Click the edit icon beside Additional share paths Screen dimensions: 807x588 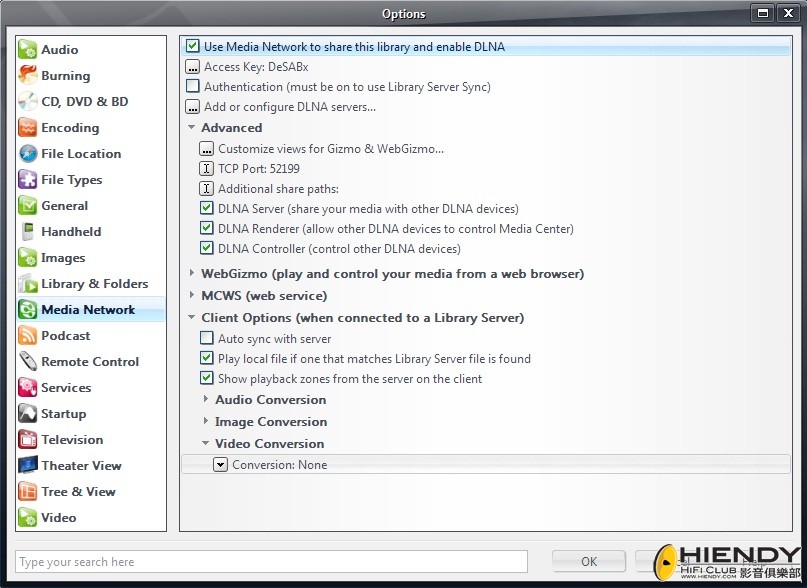point(206,188)
